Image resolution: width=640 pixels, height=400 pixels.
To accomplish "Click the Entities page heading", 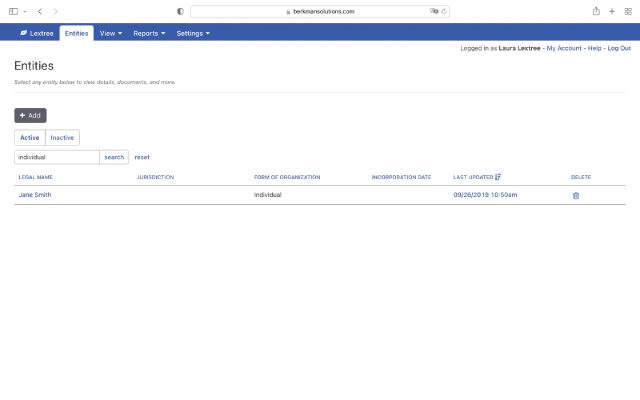I will pos(34,66).
